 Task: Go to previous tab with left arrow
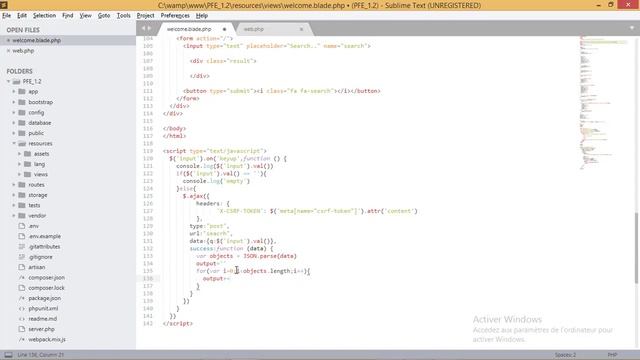(x=143, y=29)
